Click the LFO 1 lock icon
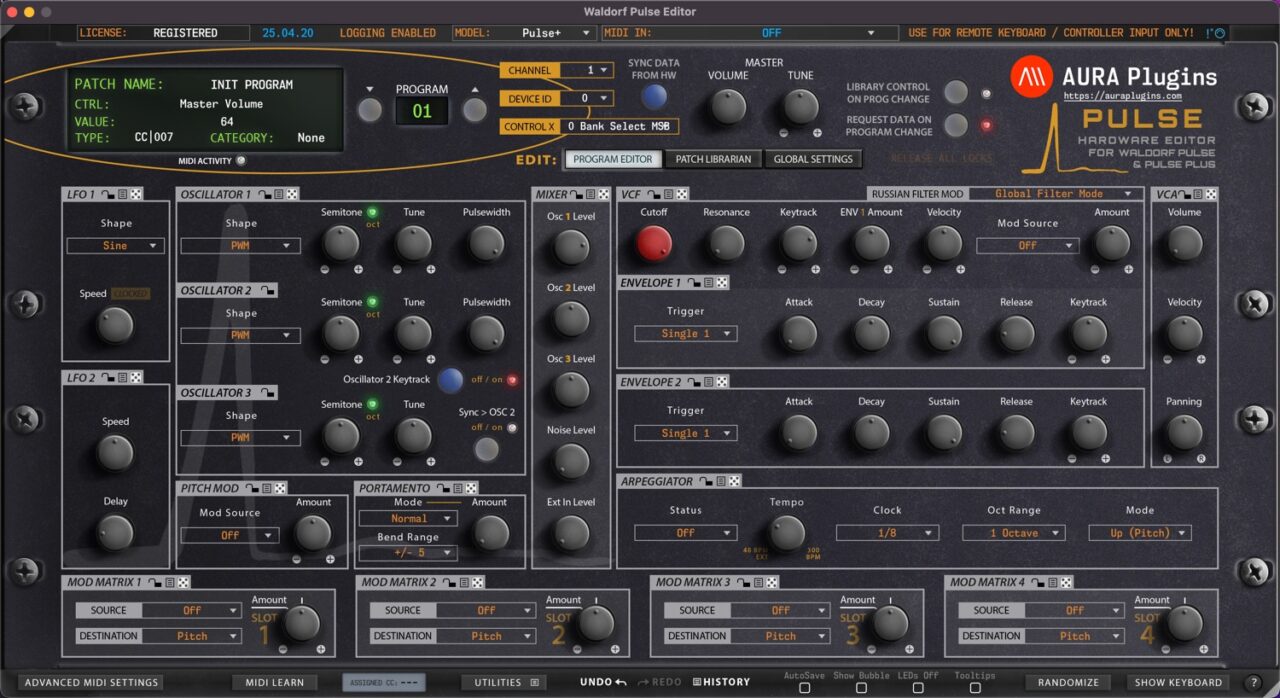Image resolution: width=1280 pixels, height=698 pixels. 107,194
